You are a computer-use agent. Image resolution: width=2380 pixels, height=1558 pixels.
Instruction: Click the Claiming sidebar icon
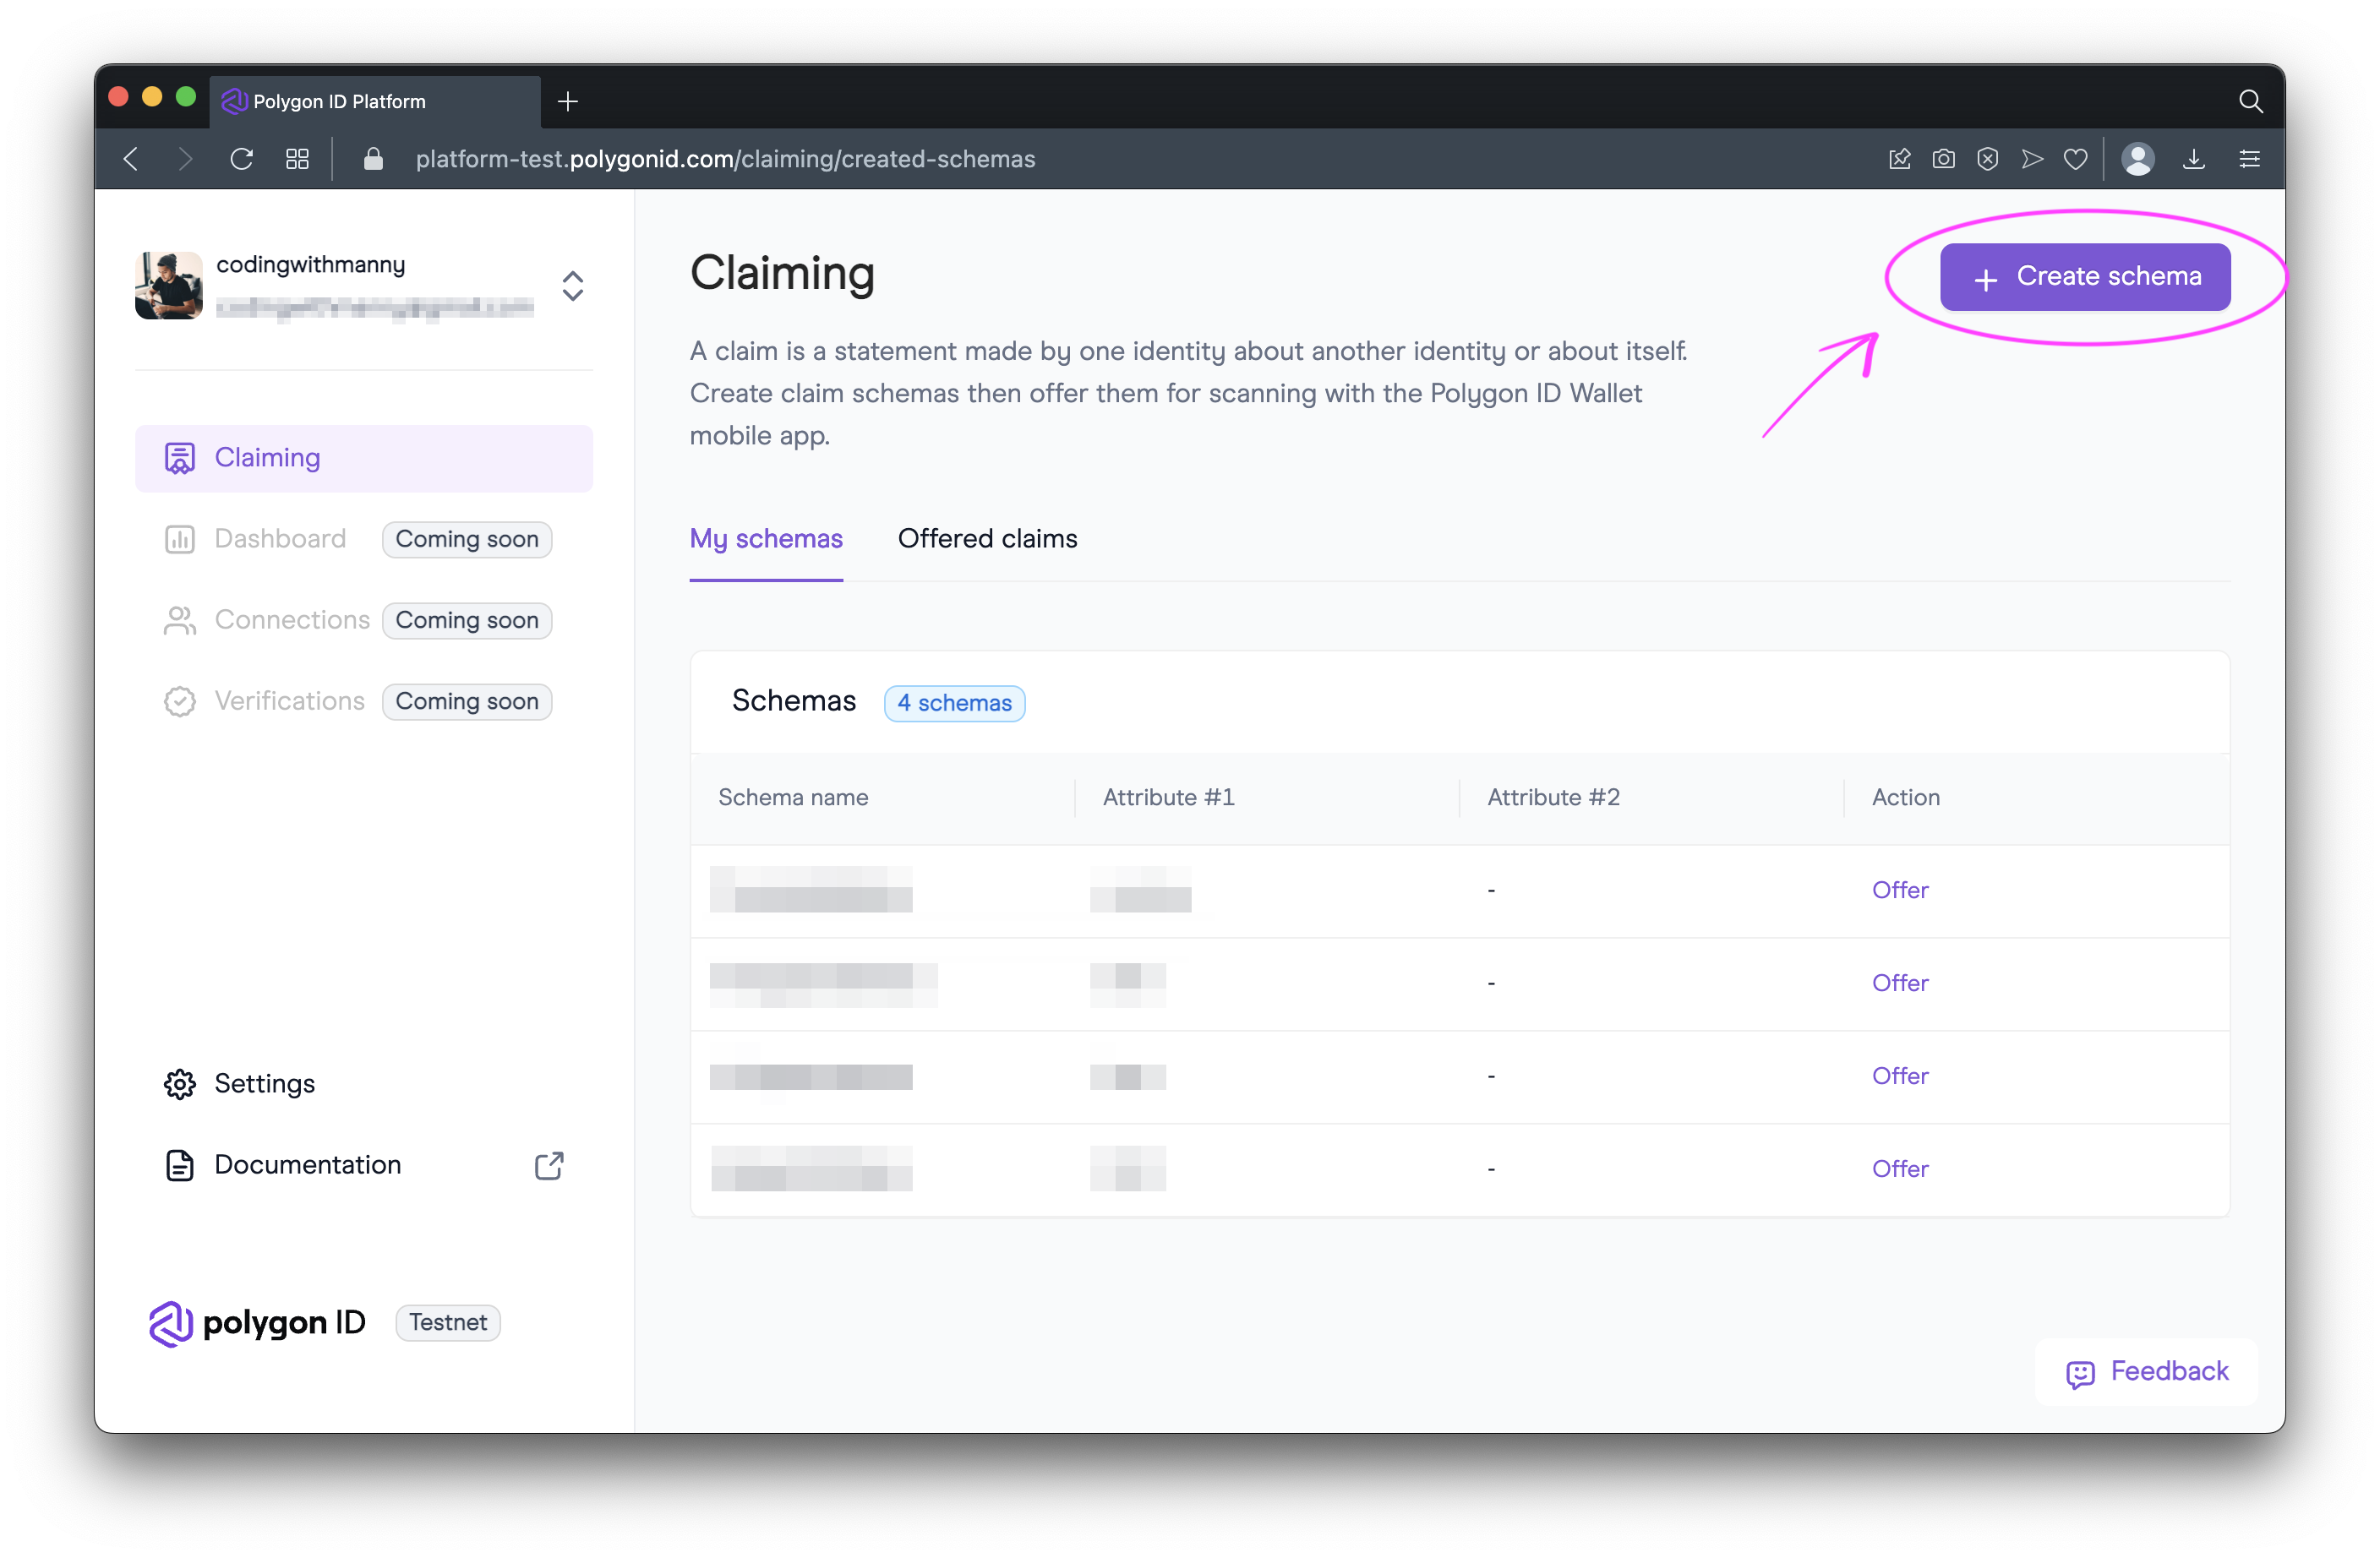tap(180, 458)
